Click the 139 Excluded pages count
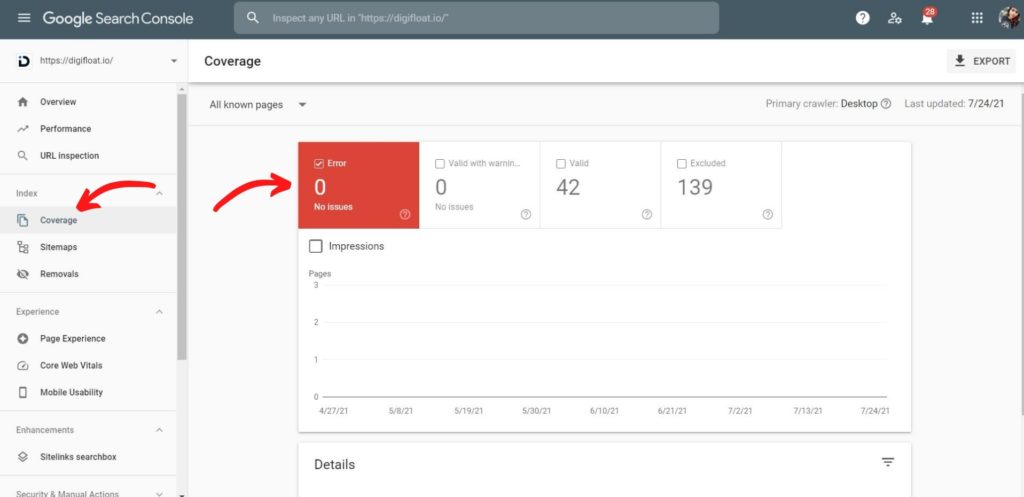This screenshot has height=497, width=1024. coord(695,187)
